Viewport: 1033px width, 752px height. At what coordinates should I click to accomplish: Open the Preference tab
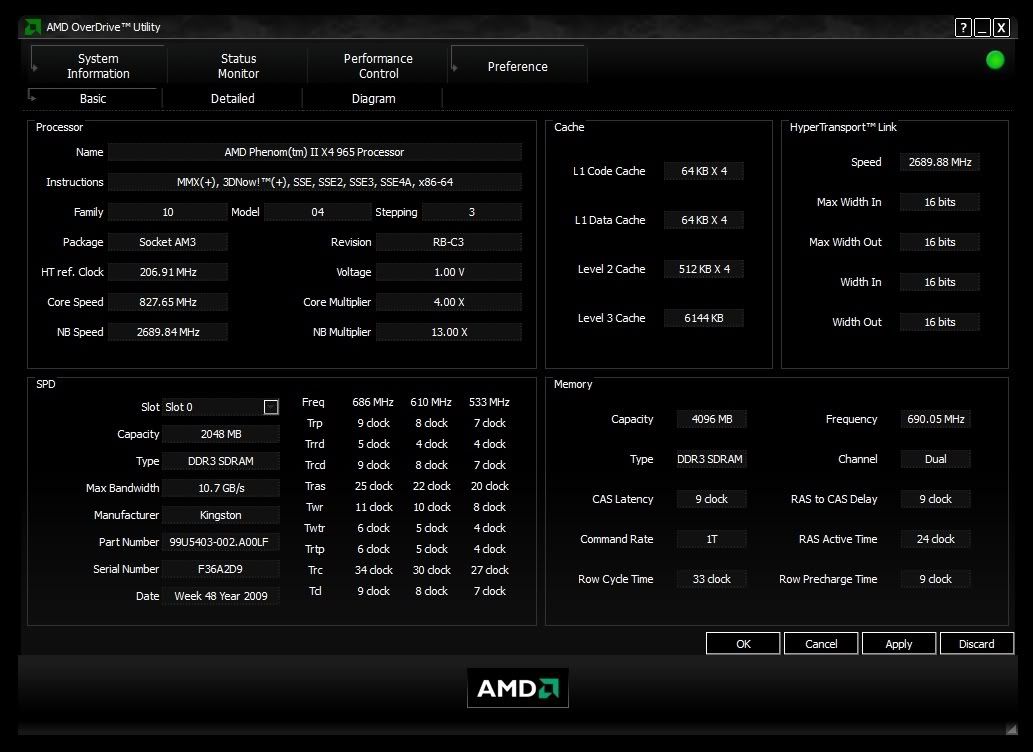[x=518, y=66]
